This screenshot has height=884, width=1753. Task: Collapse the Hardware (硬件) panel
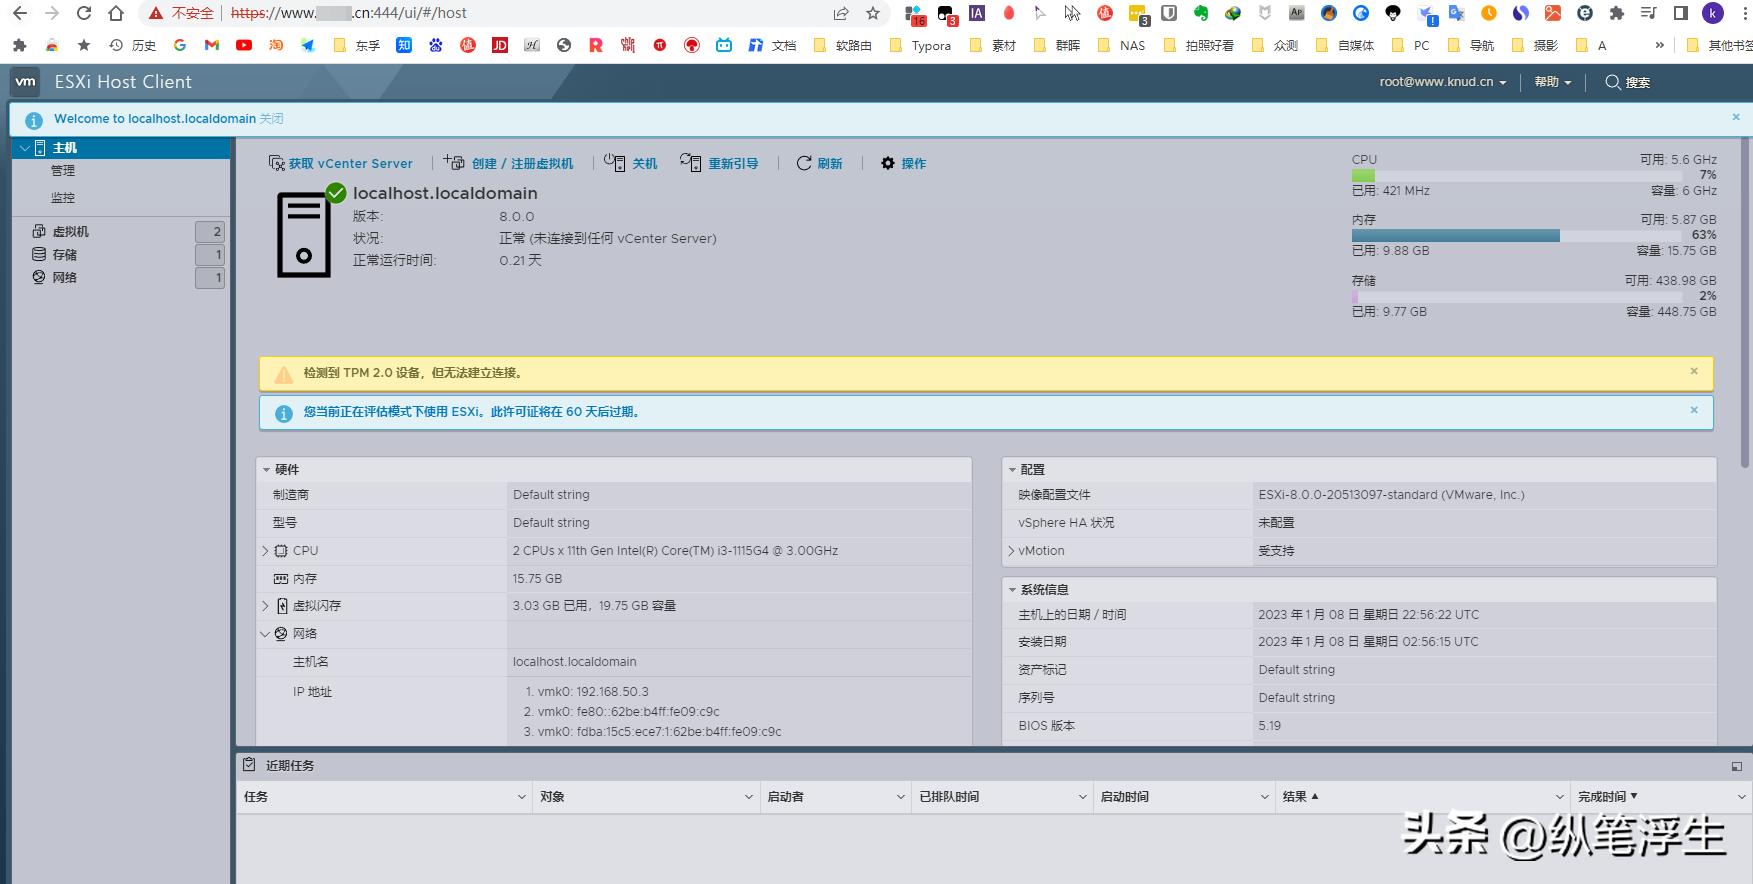tap(266, 470)
